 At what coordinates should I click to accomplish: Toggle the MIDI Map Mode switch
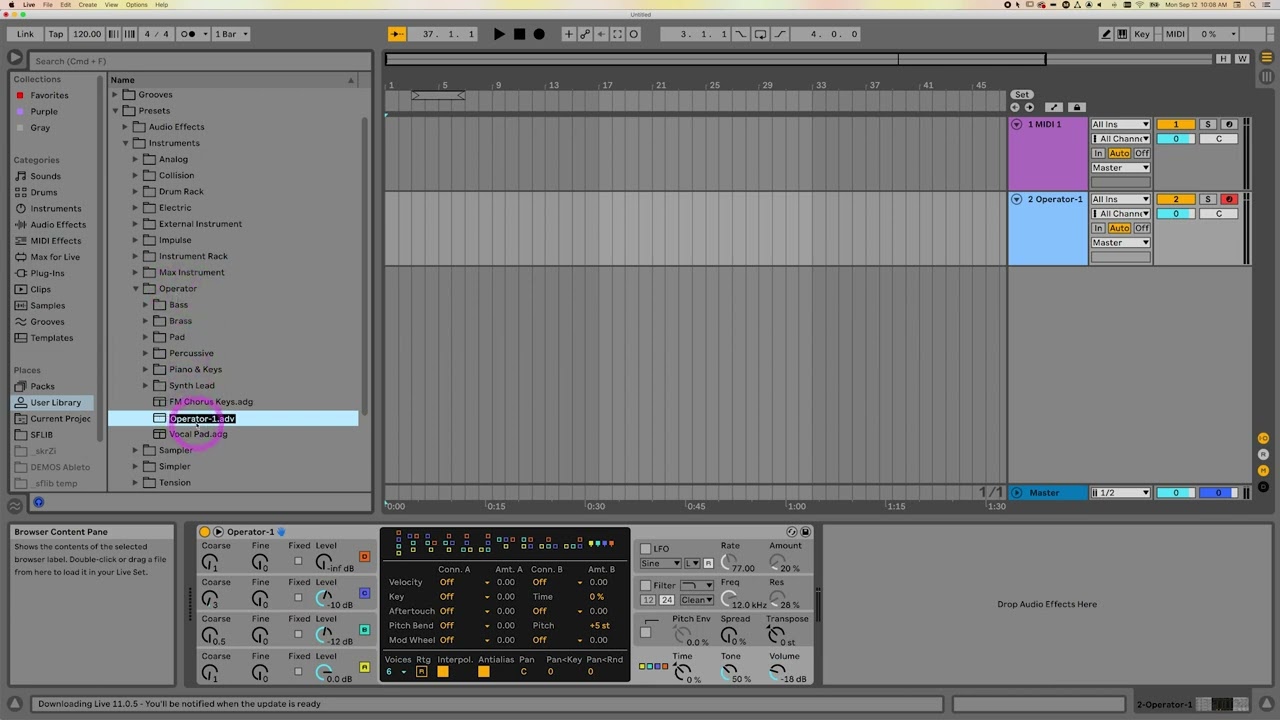click(1175, 34)
